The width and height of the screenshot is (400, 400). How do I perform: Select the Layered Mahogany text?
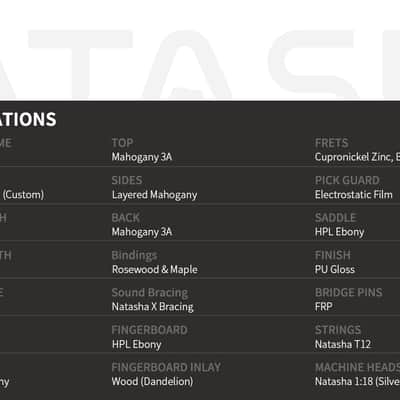click(x=154, y=195)
